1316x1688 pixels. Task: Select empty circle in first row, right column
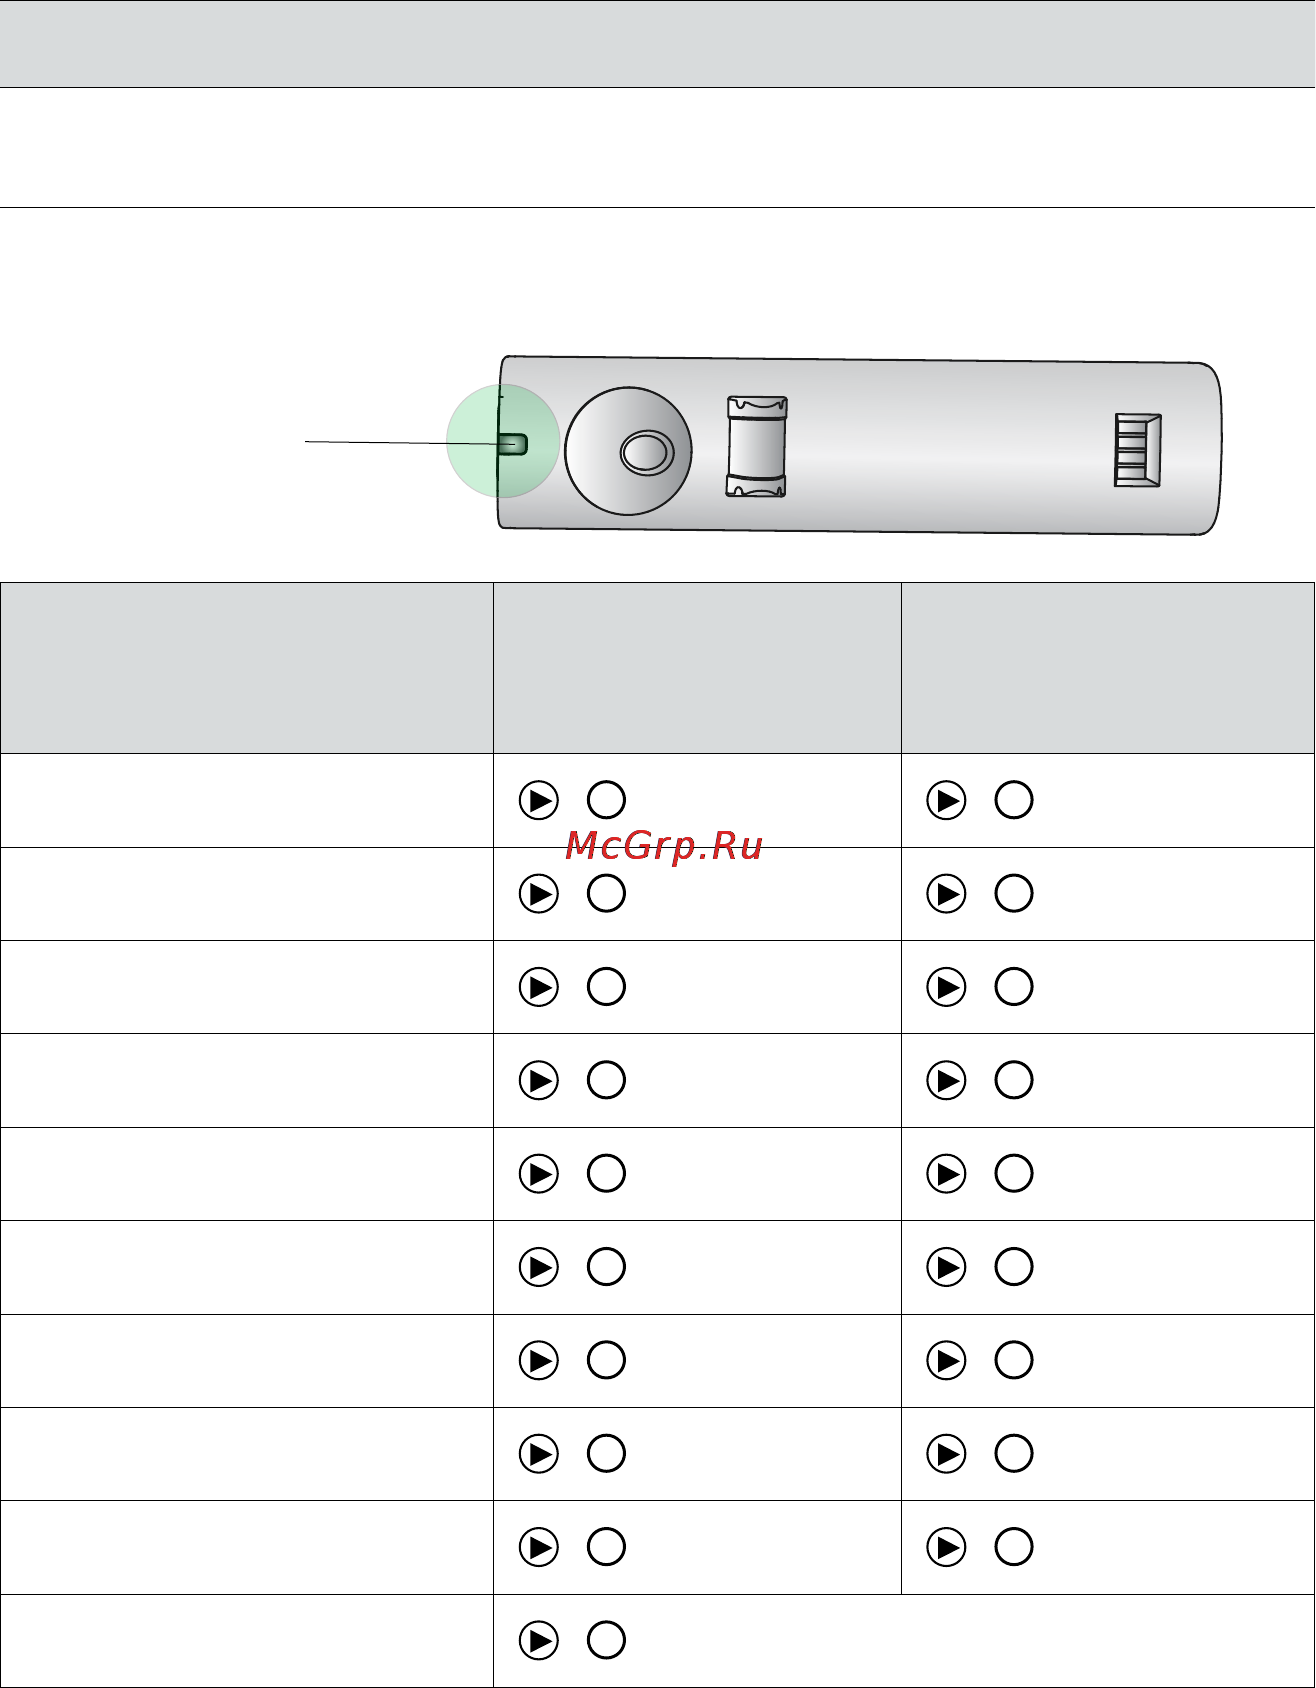(x=1014, y=801)
